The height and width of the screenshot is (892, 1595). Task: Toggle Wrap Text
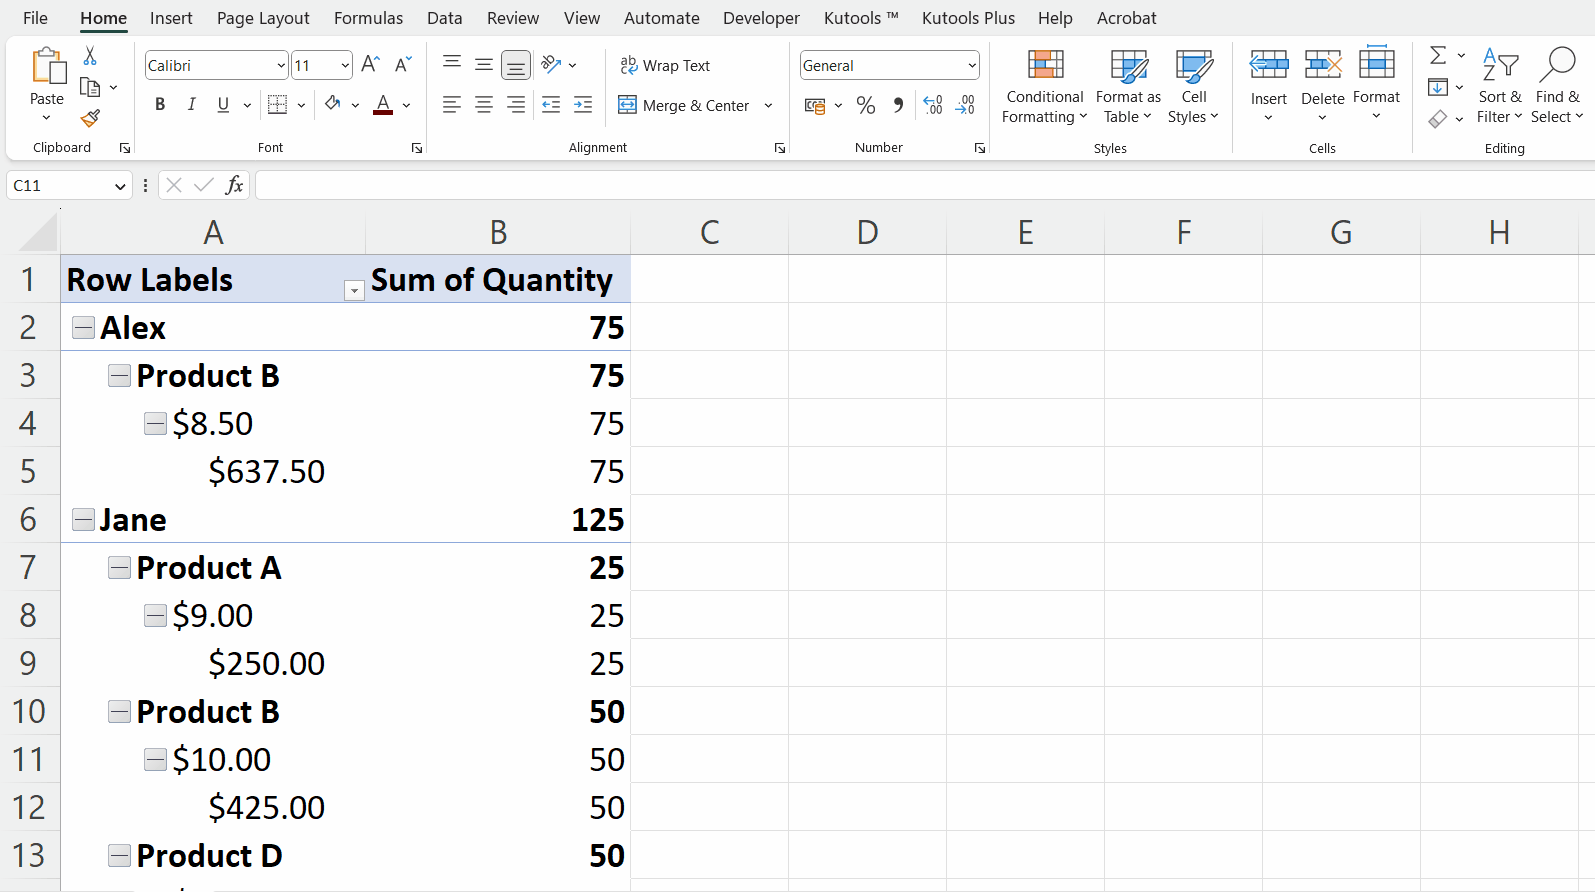point(665,65)
